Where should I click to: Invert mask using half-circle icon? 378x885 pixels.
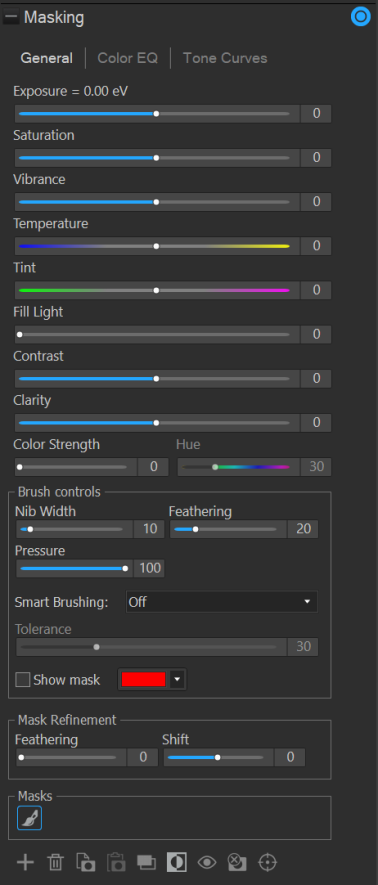[x=177, y=862]
